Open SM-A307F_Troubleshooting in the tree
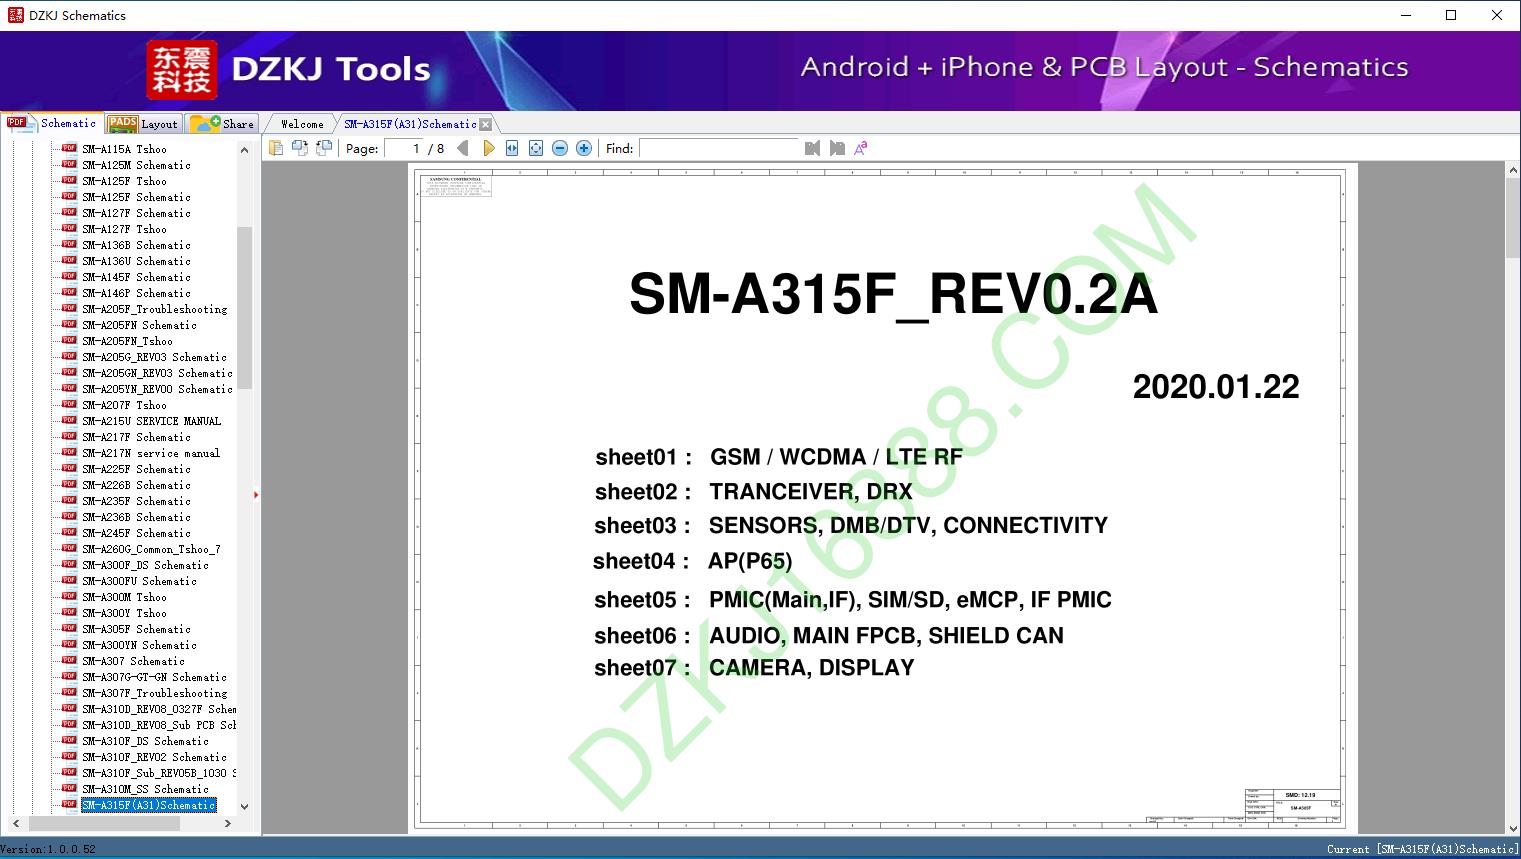The height and width of the screenshot is (859, 1521). (x=155, y=693)
